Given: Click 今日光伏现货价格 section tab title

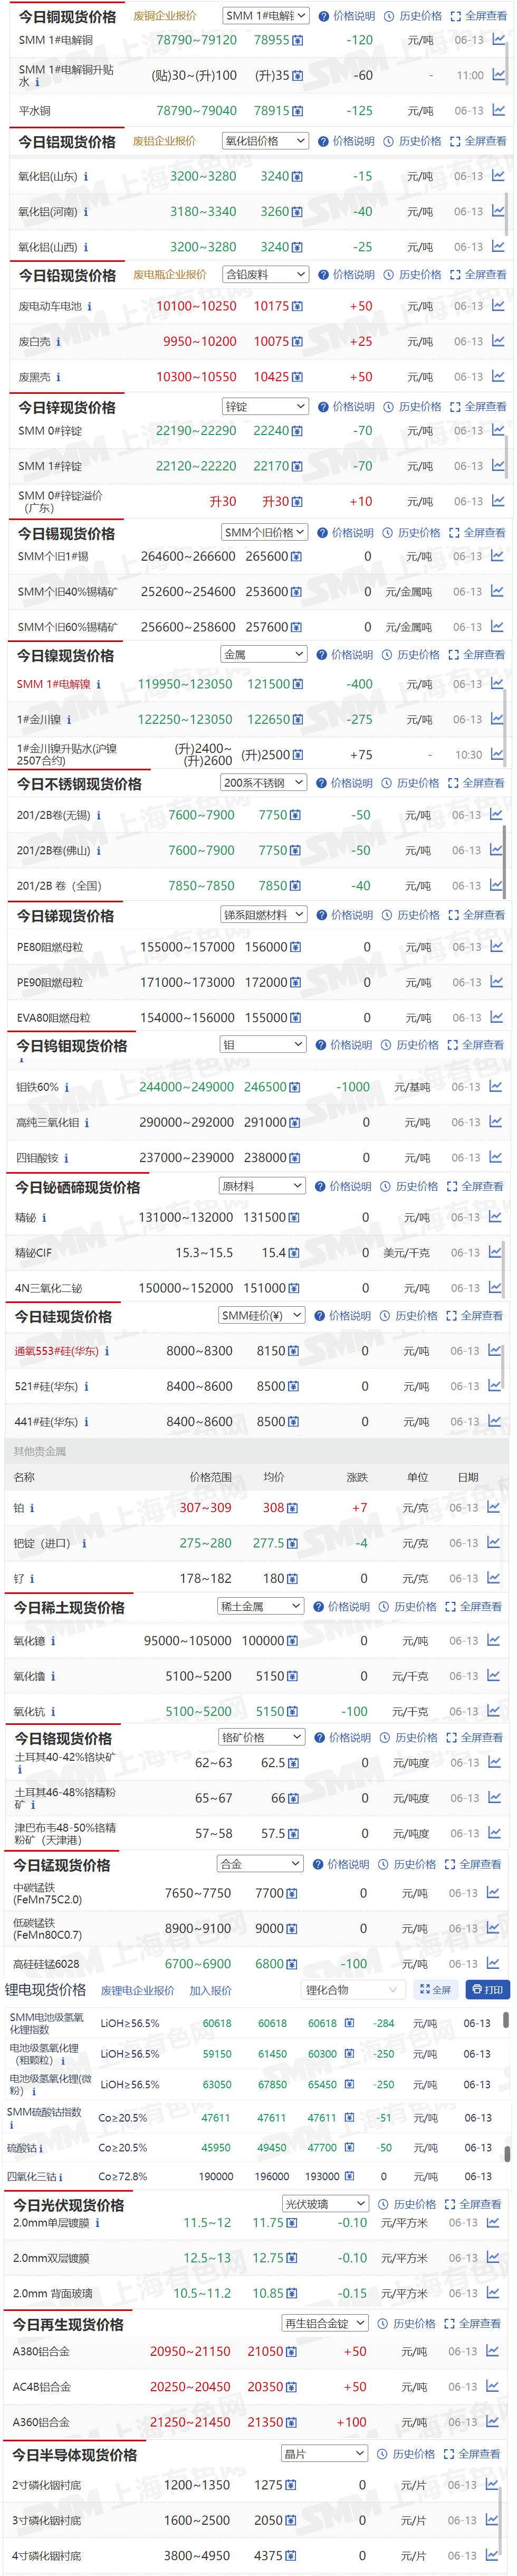Looking at the screenshot, I should tap(69, 2205).
